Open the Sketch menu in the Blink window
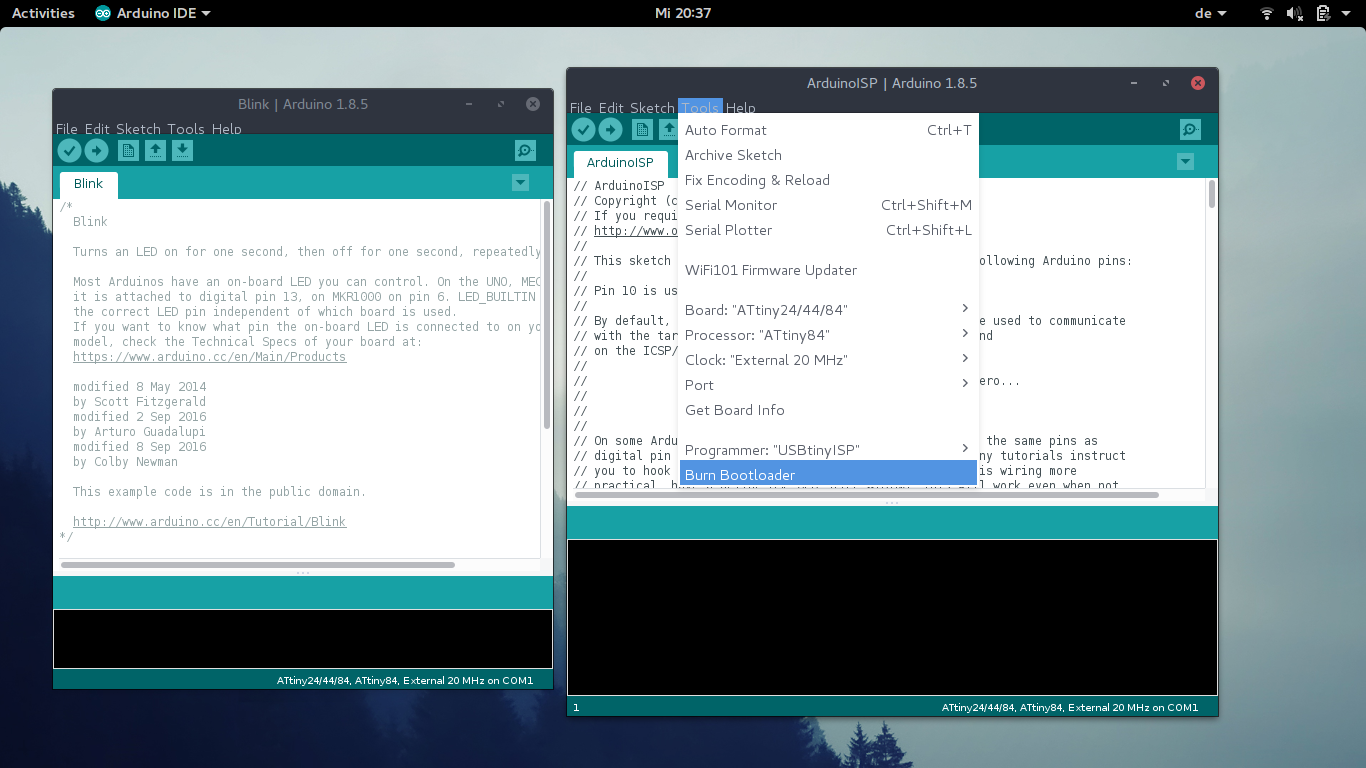This screenshot has height=768, width=1366. coord(138,129)
